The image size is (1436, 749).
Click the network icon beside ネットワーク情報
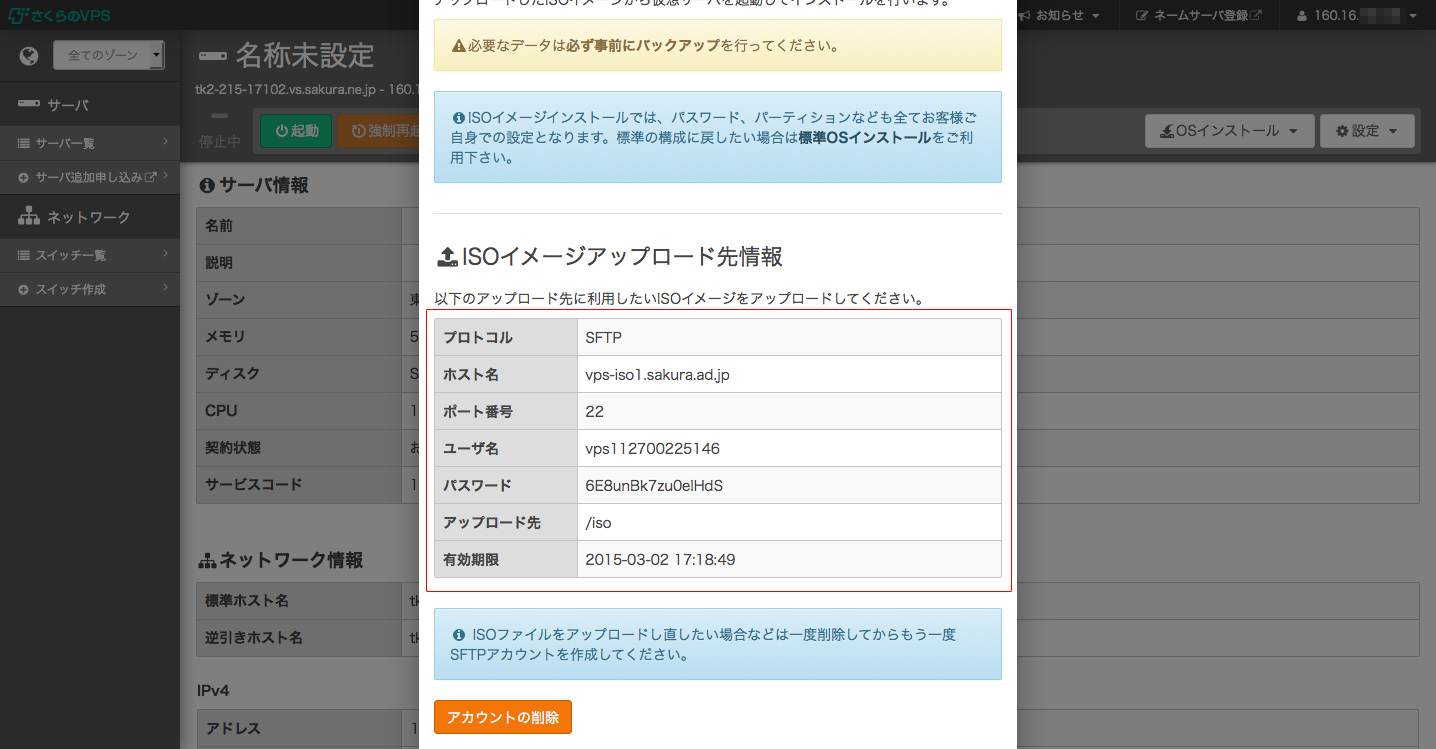[x=207, y=561]
